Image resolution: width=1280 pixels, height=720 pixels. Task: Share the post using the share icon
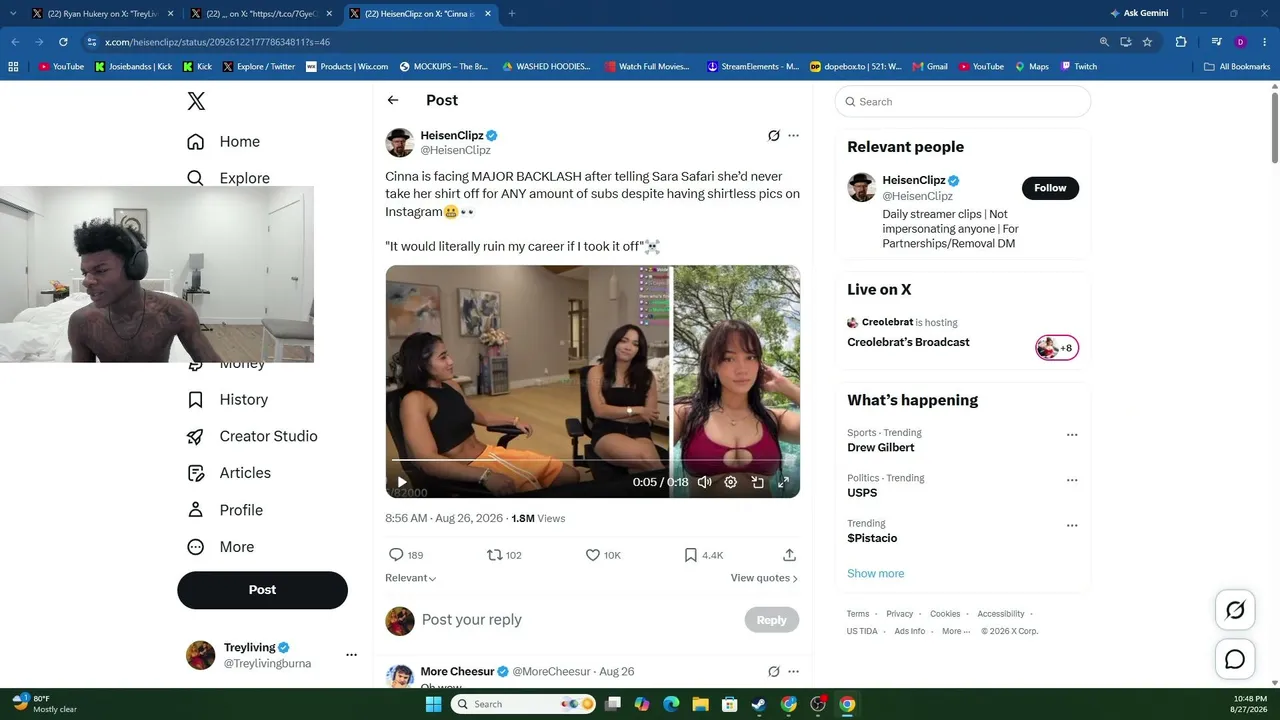(x=789, y=555)
